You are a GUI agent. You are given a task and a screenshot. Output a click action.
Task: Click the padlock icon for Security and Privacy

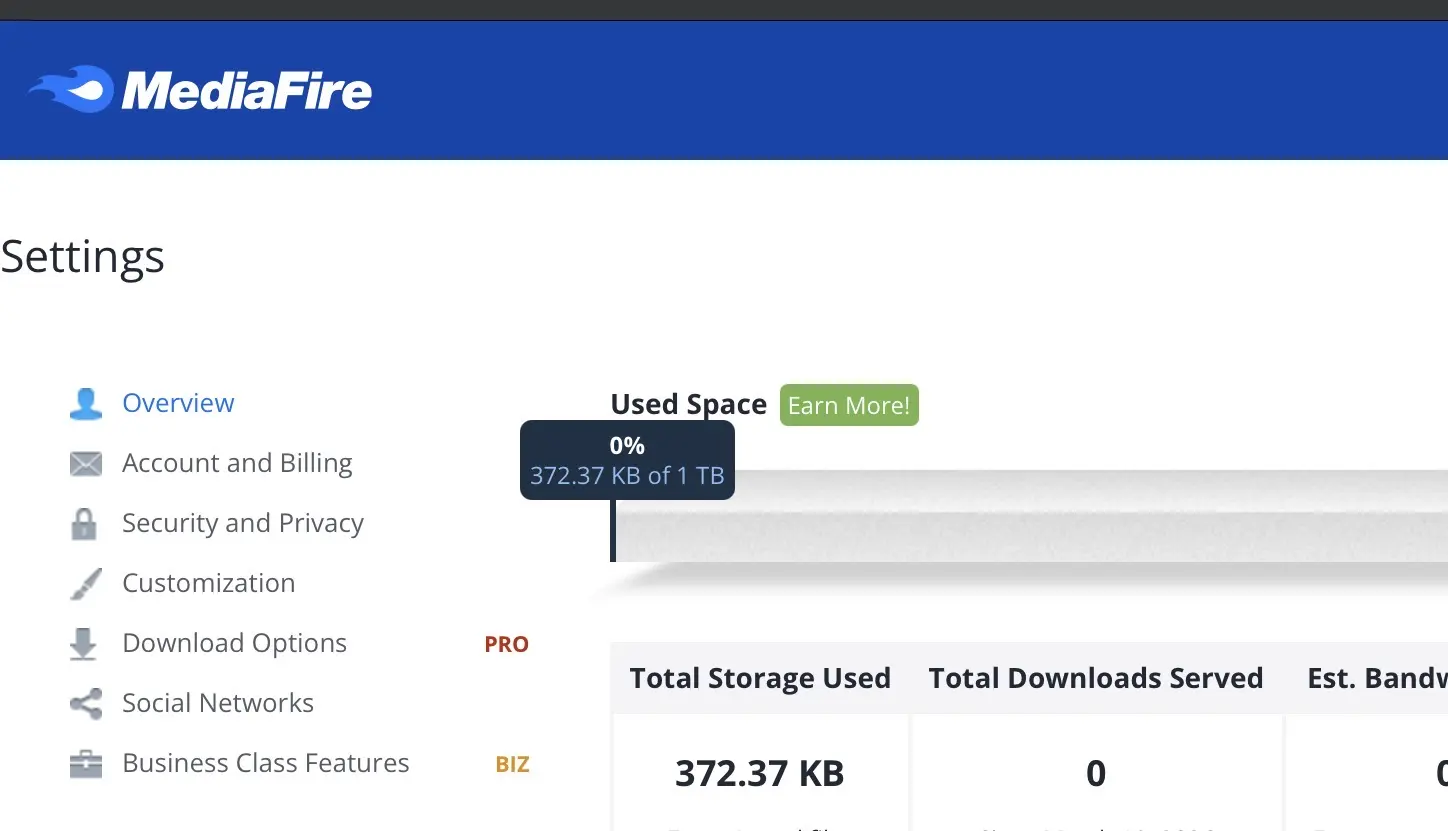[85, 523]
